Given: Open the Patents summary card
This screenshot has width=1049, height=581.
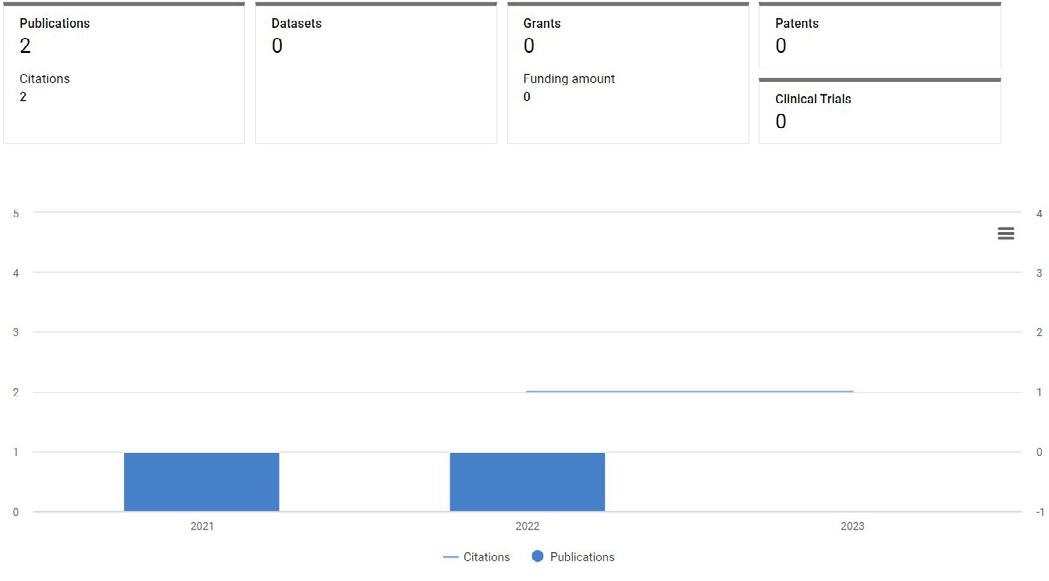Looking at the screenshot, I should pos(880,35).
